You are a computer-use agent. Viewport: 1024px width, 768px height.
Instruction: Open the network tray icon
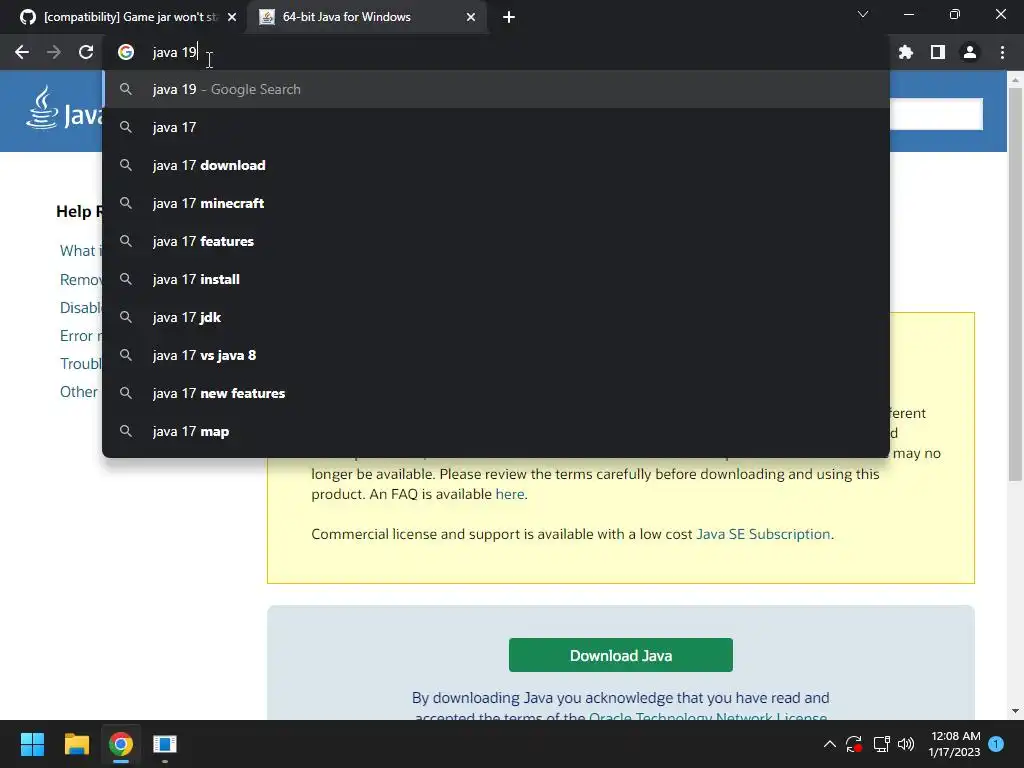(x=881, y=744)
